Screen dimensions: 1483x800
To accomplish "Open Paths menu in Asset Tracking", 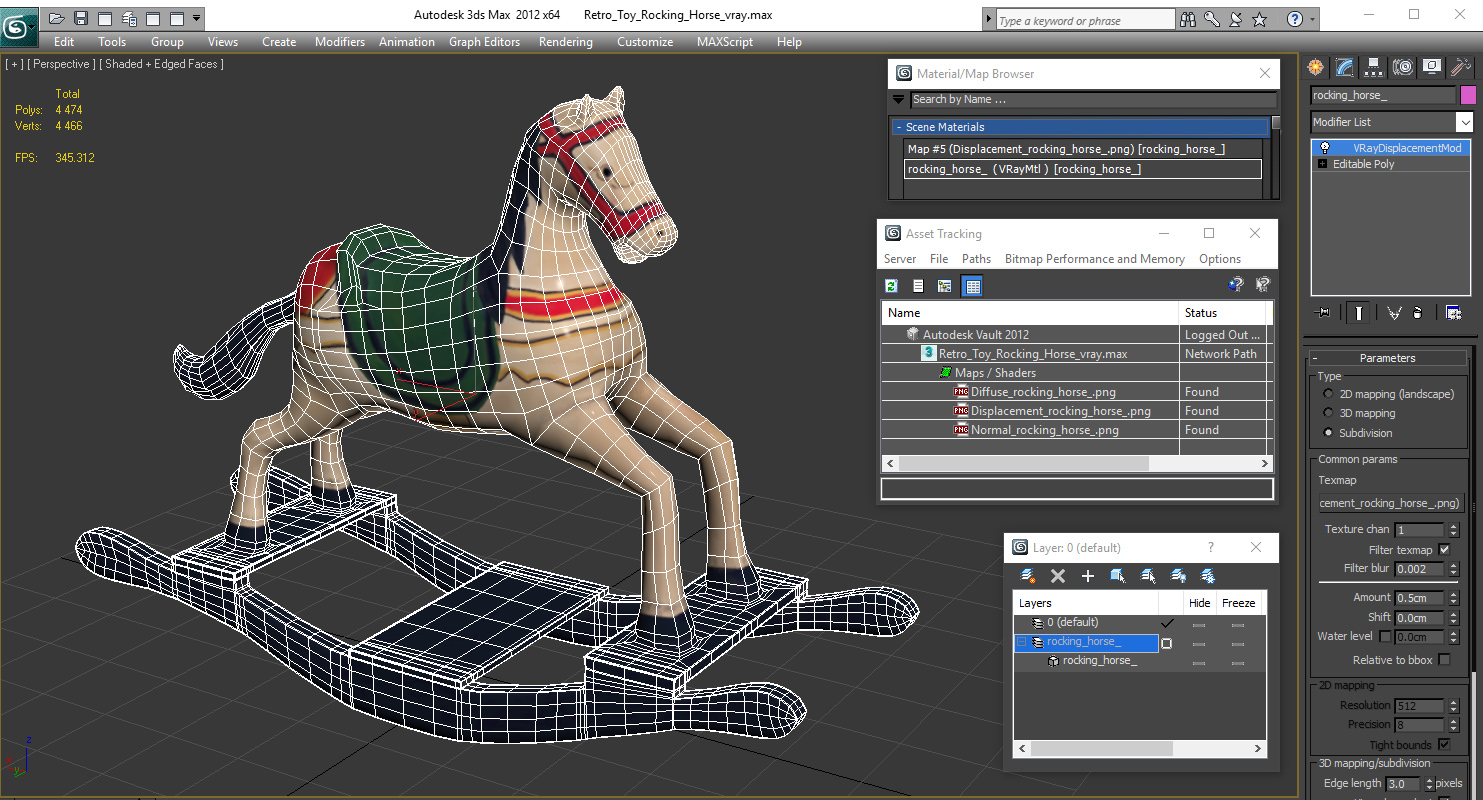I will [x=976, y=259].
